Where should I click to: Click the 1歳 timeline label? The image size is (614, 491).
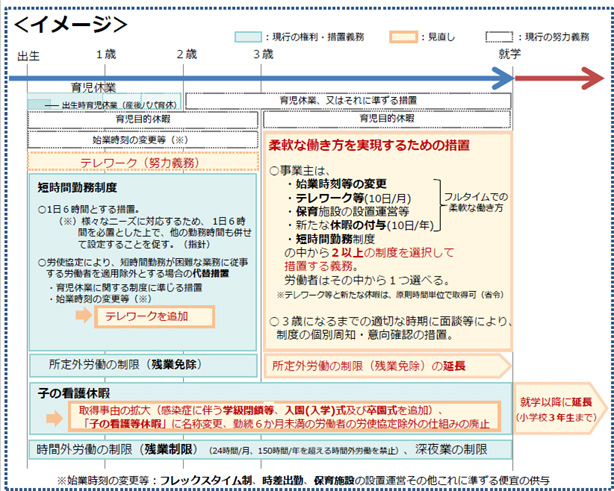point(106,54)
